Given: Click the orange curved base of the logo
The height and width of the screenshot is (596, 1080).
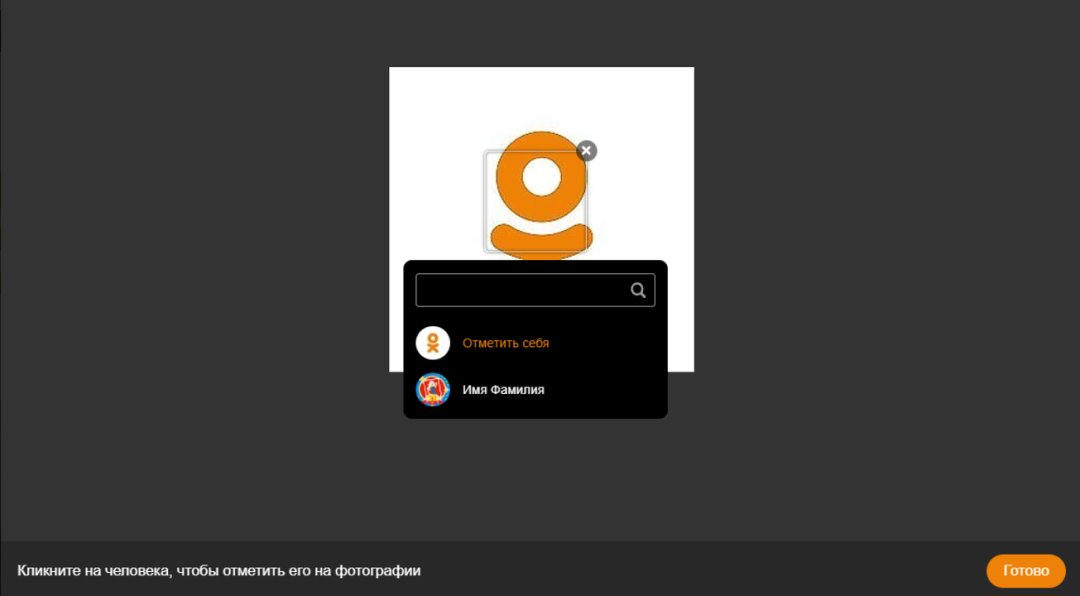Looking at the screenshot, I should point(541,241).
